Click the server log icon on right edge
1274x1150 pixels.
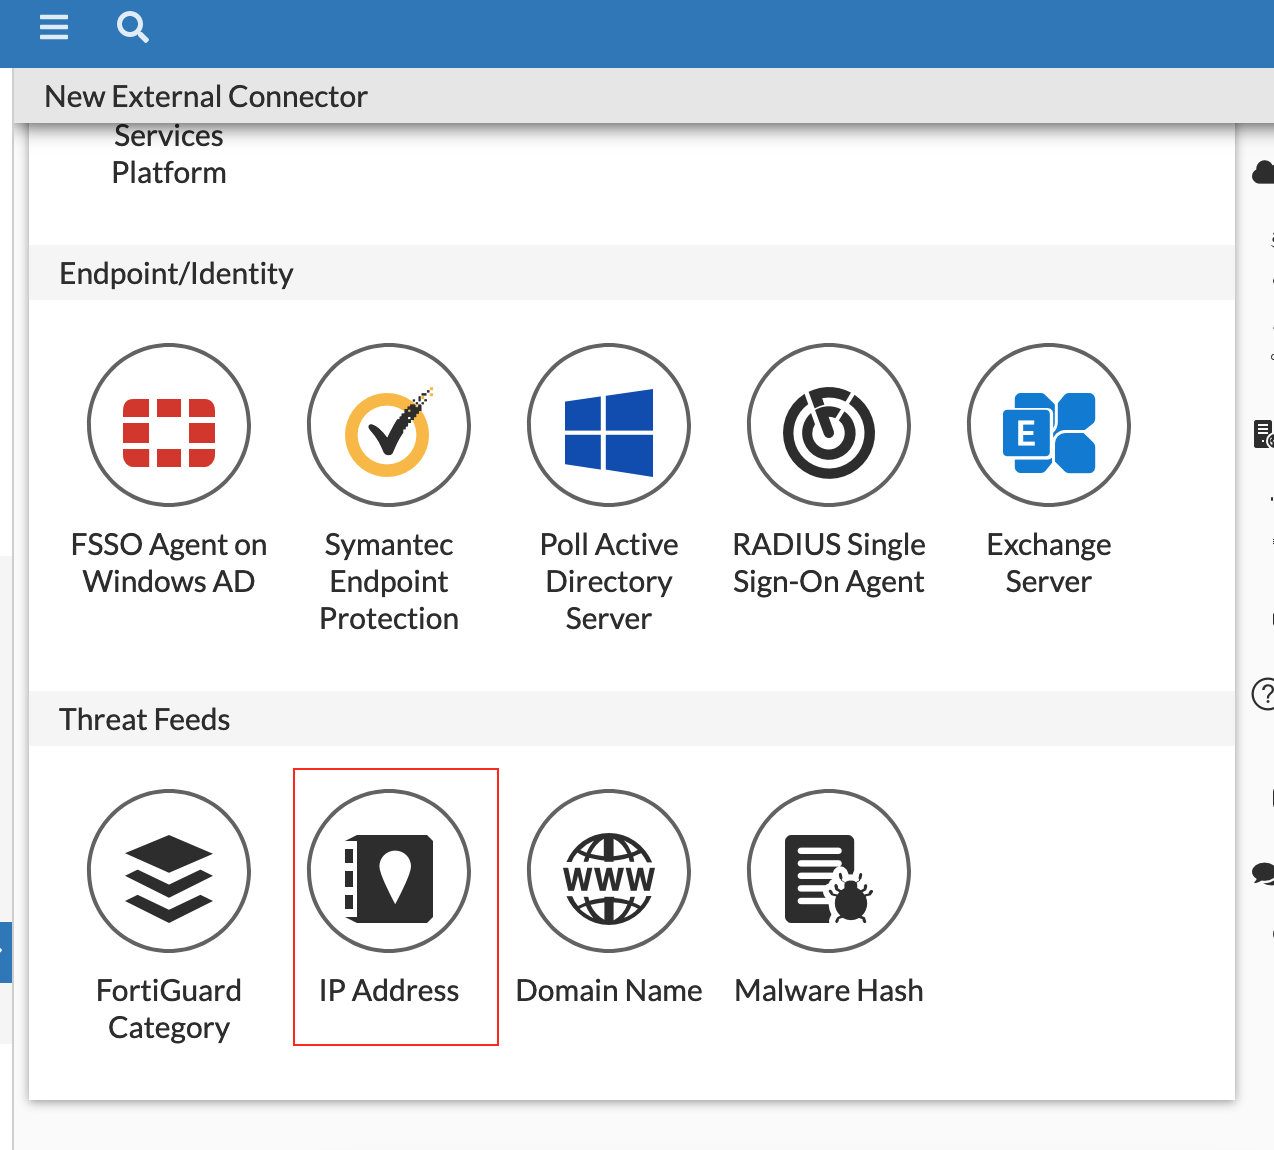pos(1262,432)
